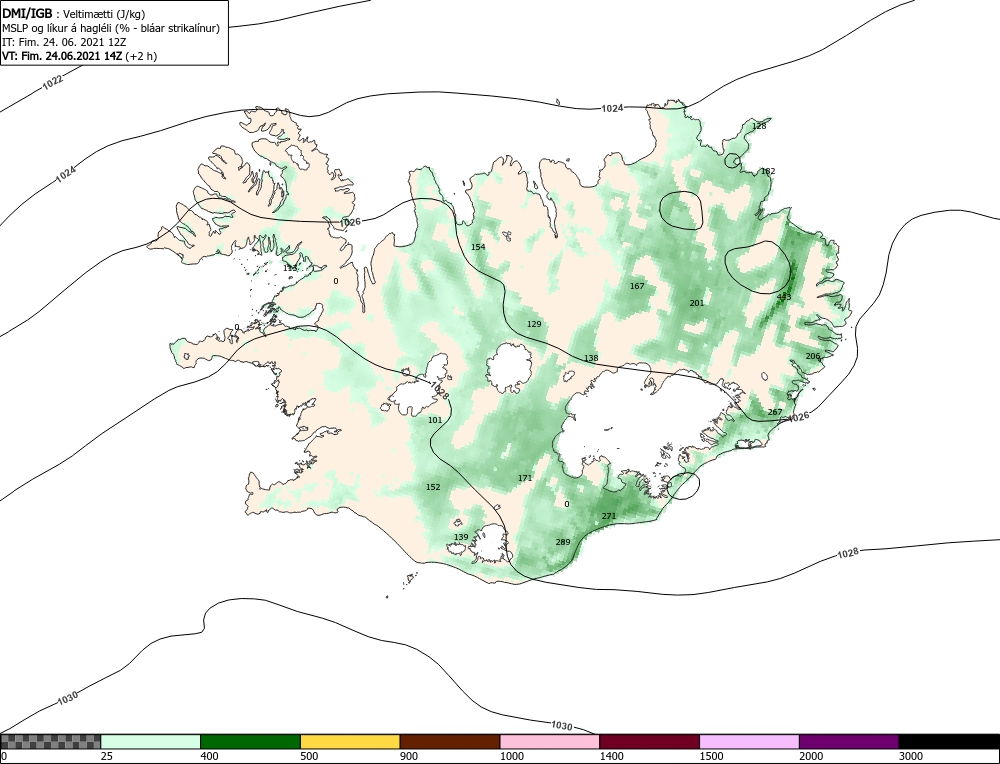Select the value 139 near the southern glacier
The image size is (1000, 764).
pyautogui.click(x=461, y=537)
